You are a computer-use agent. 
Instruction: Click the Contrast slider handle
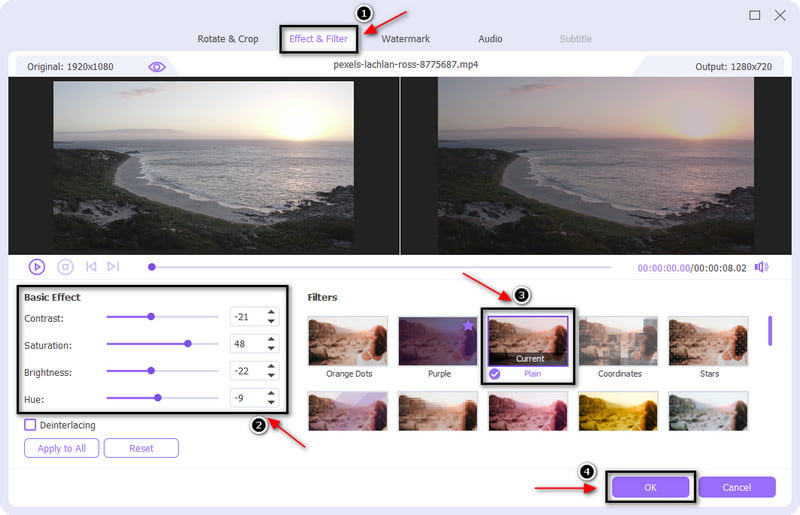point(151,317)
